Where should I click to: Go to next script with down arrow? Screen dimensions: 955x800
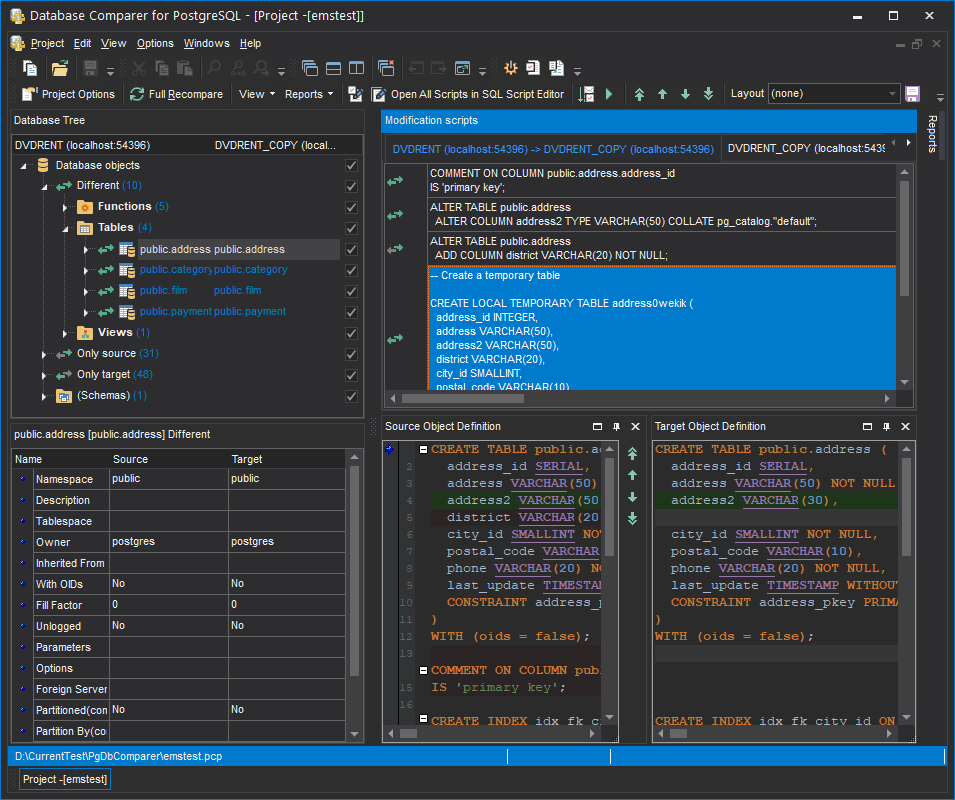pos(685,94)
